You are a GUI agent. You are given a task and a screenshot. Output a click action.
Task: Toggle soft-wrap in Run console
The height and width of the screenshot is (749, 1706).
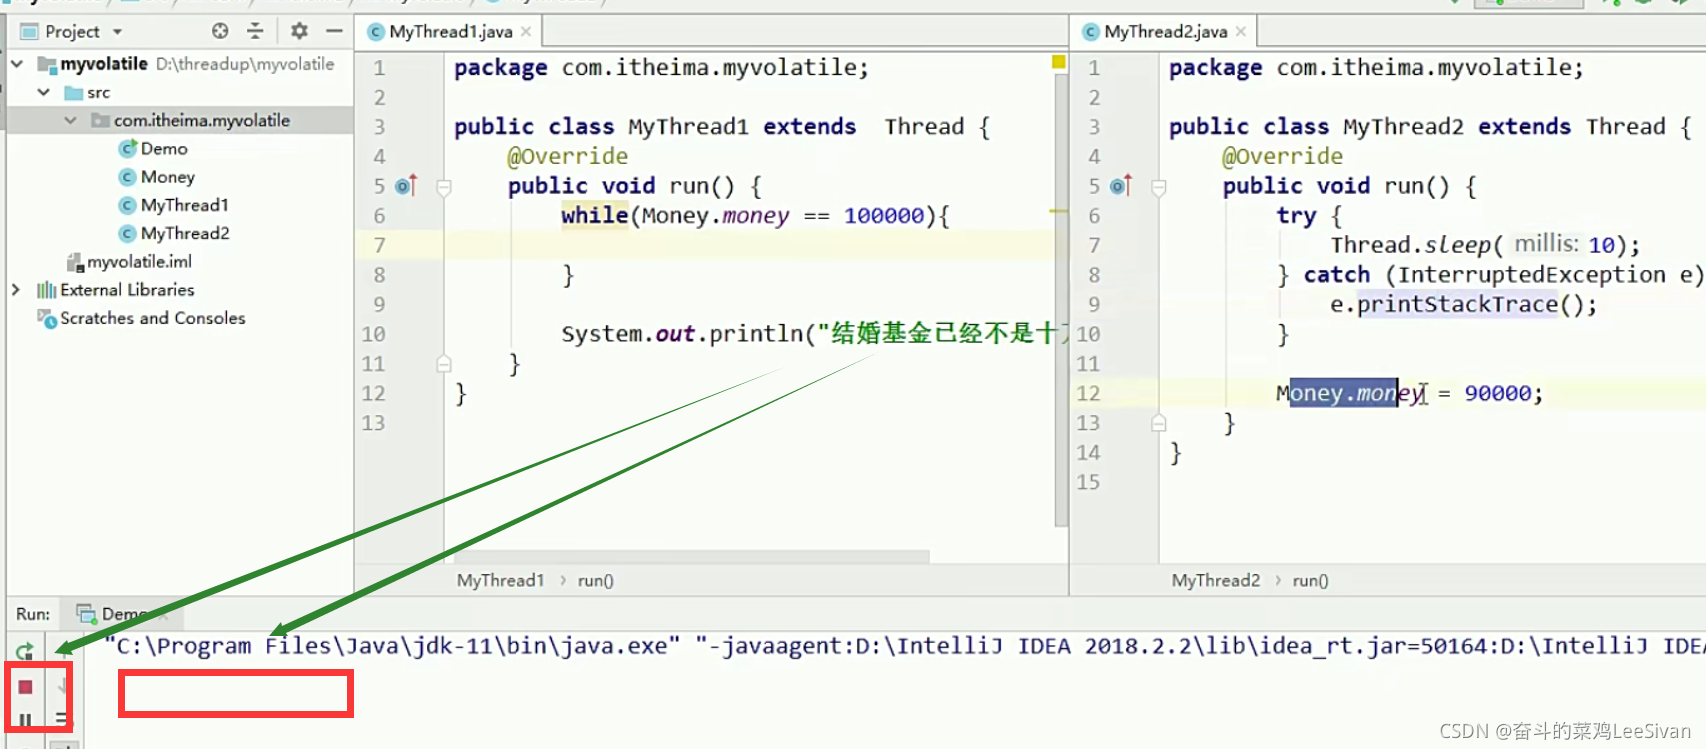(62, 719)
